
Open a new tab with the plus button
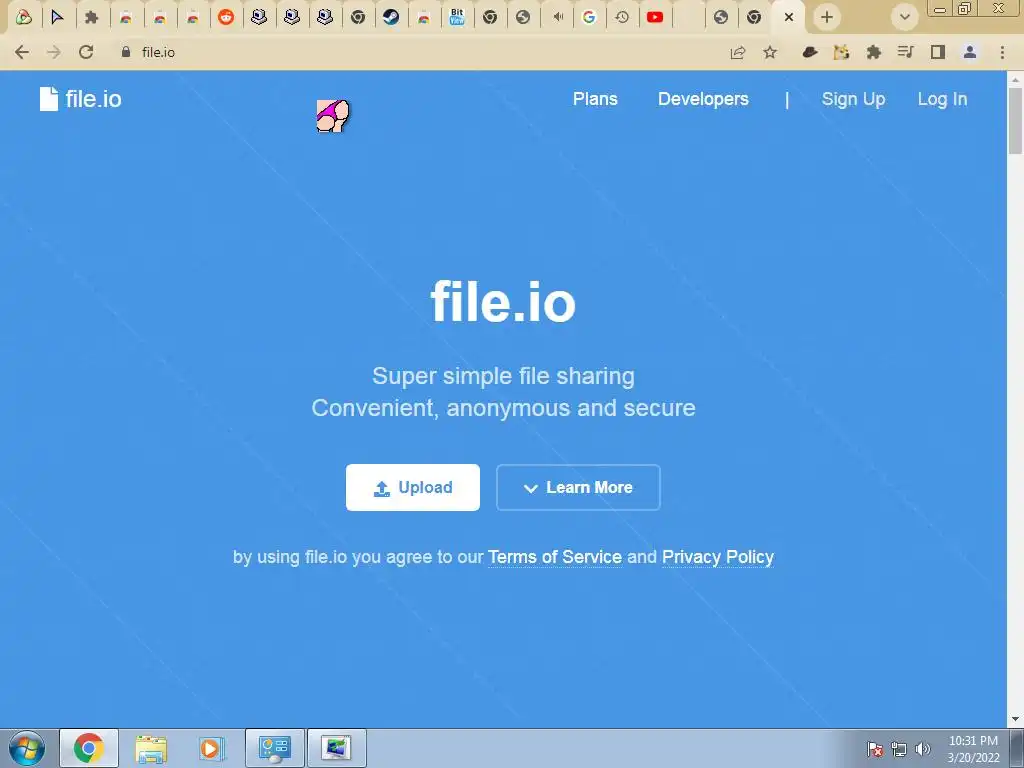[x=827, y=17]
